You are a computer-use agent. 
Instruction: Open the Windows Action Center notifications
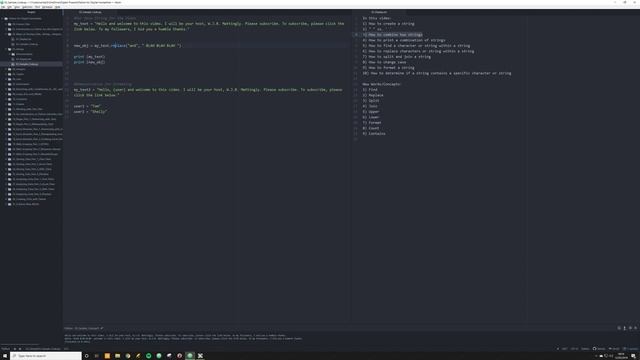(x=633, y=356)
